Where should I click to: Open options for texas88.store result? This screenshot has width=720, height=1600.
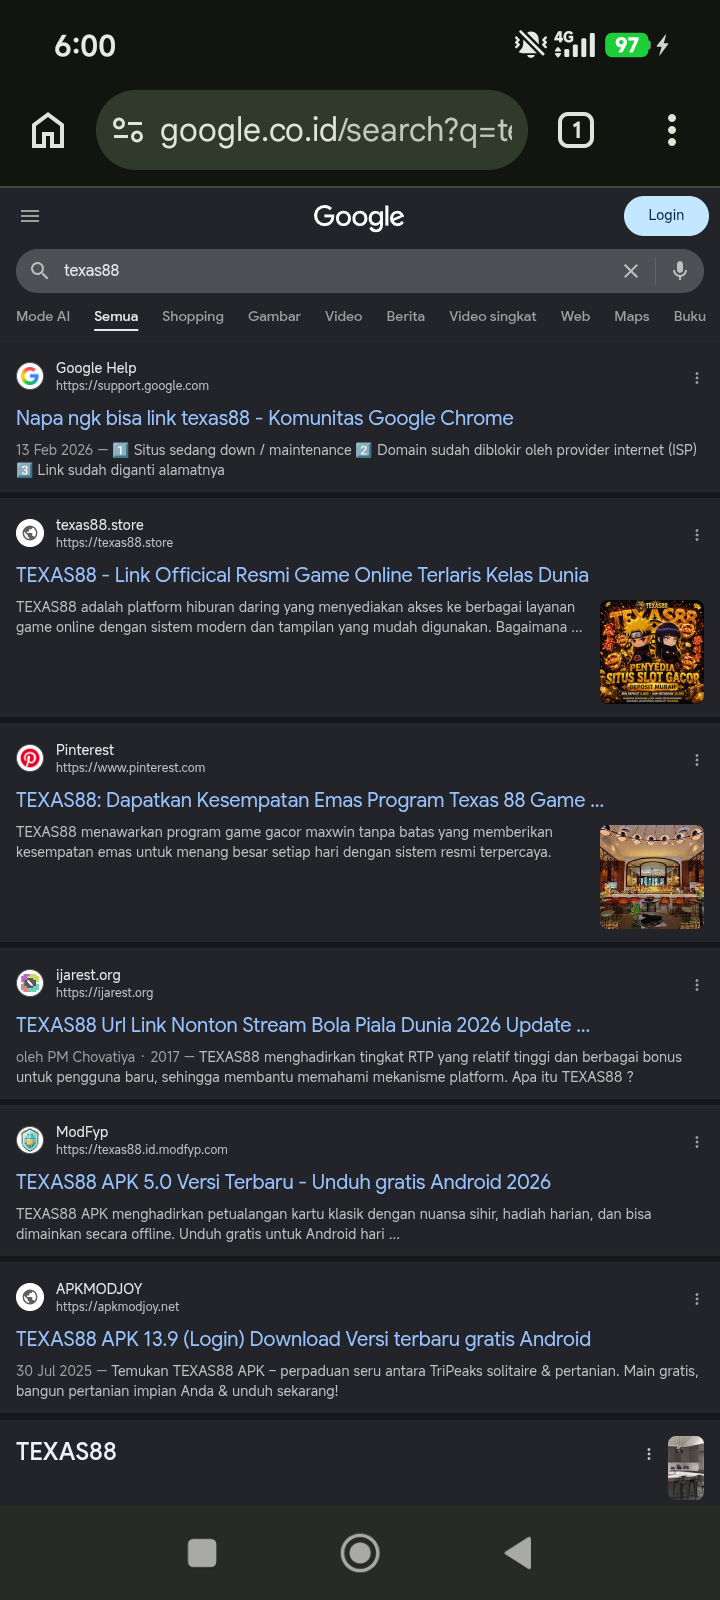coord(697,535)
